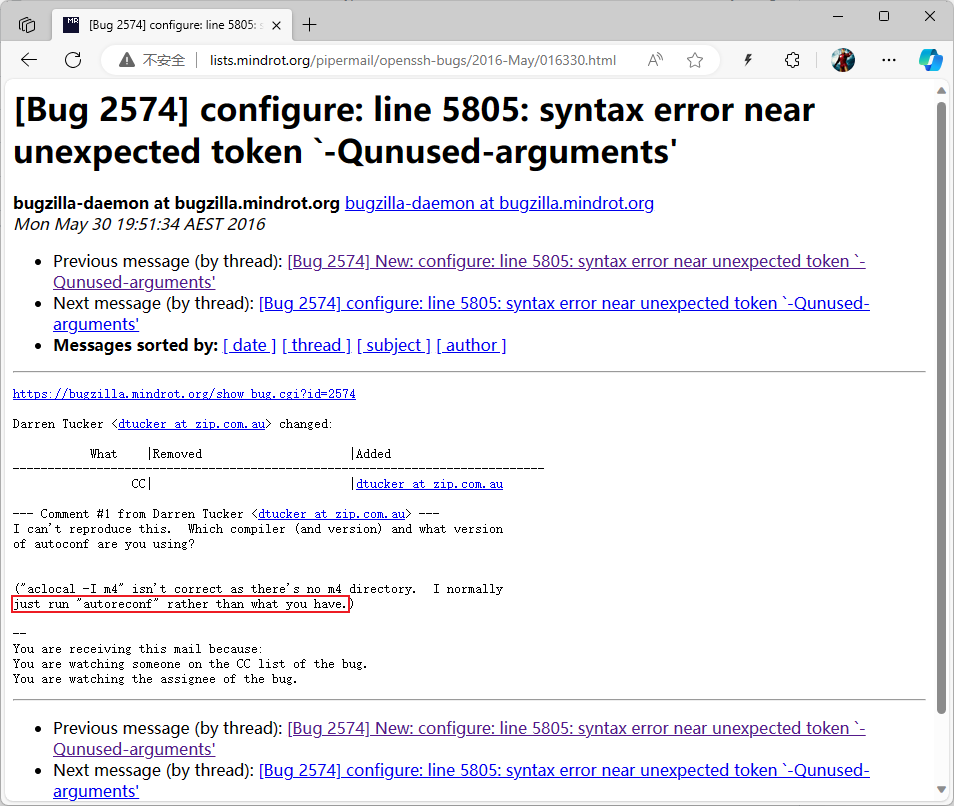Open the tab actions workspace icon
This screenshot has height=806, width=954.
[x=27, y=24]
